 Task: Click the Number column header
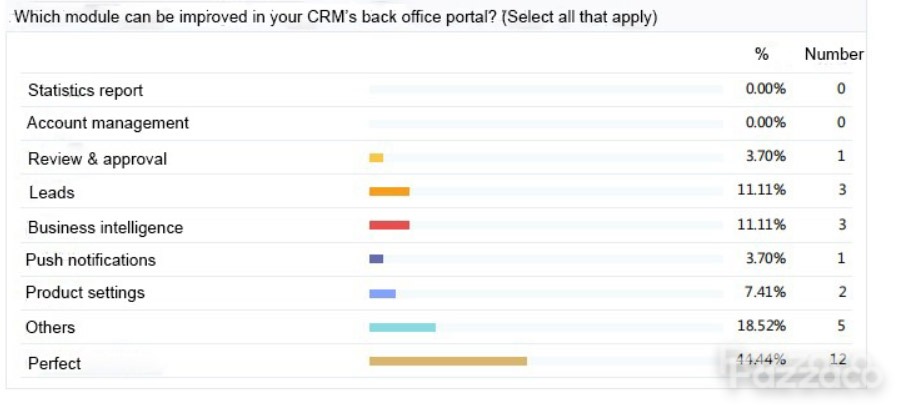pos(834,54)
